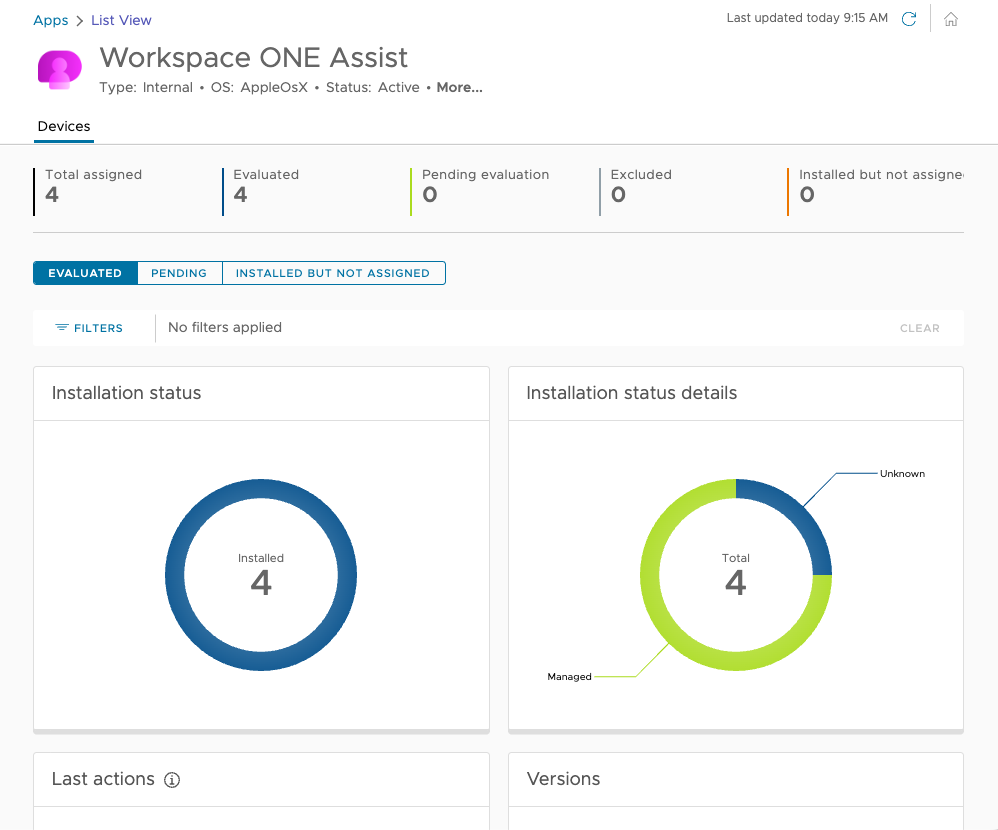
Task: Open the Devices tab
Action: coord(64,127)
